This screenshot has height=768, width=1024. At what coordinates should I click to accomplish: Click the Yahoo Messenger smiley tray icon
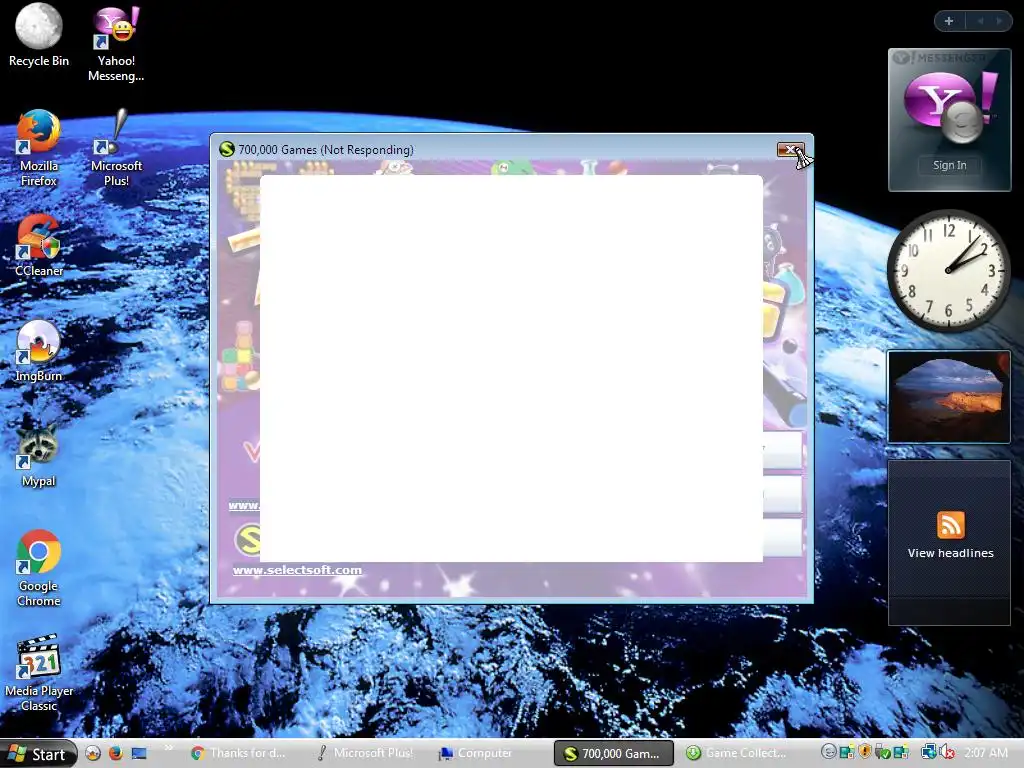(x=829, y=752)
